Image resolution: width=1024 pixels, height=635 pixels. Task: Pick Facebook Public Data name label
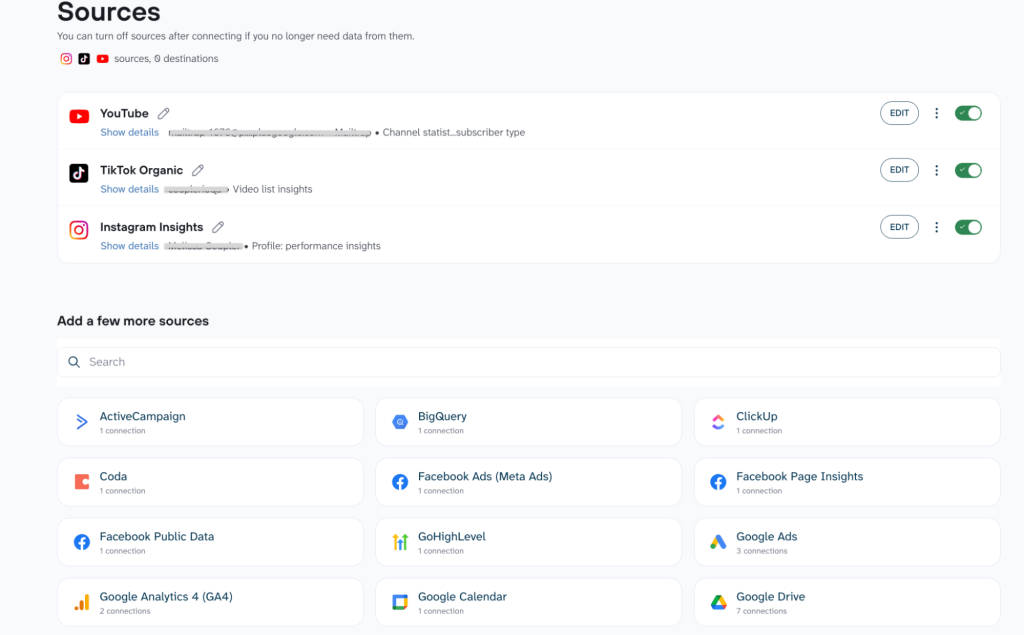(x=157, y=536)
